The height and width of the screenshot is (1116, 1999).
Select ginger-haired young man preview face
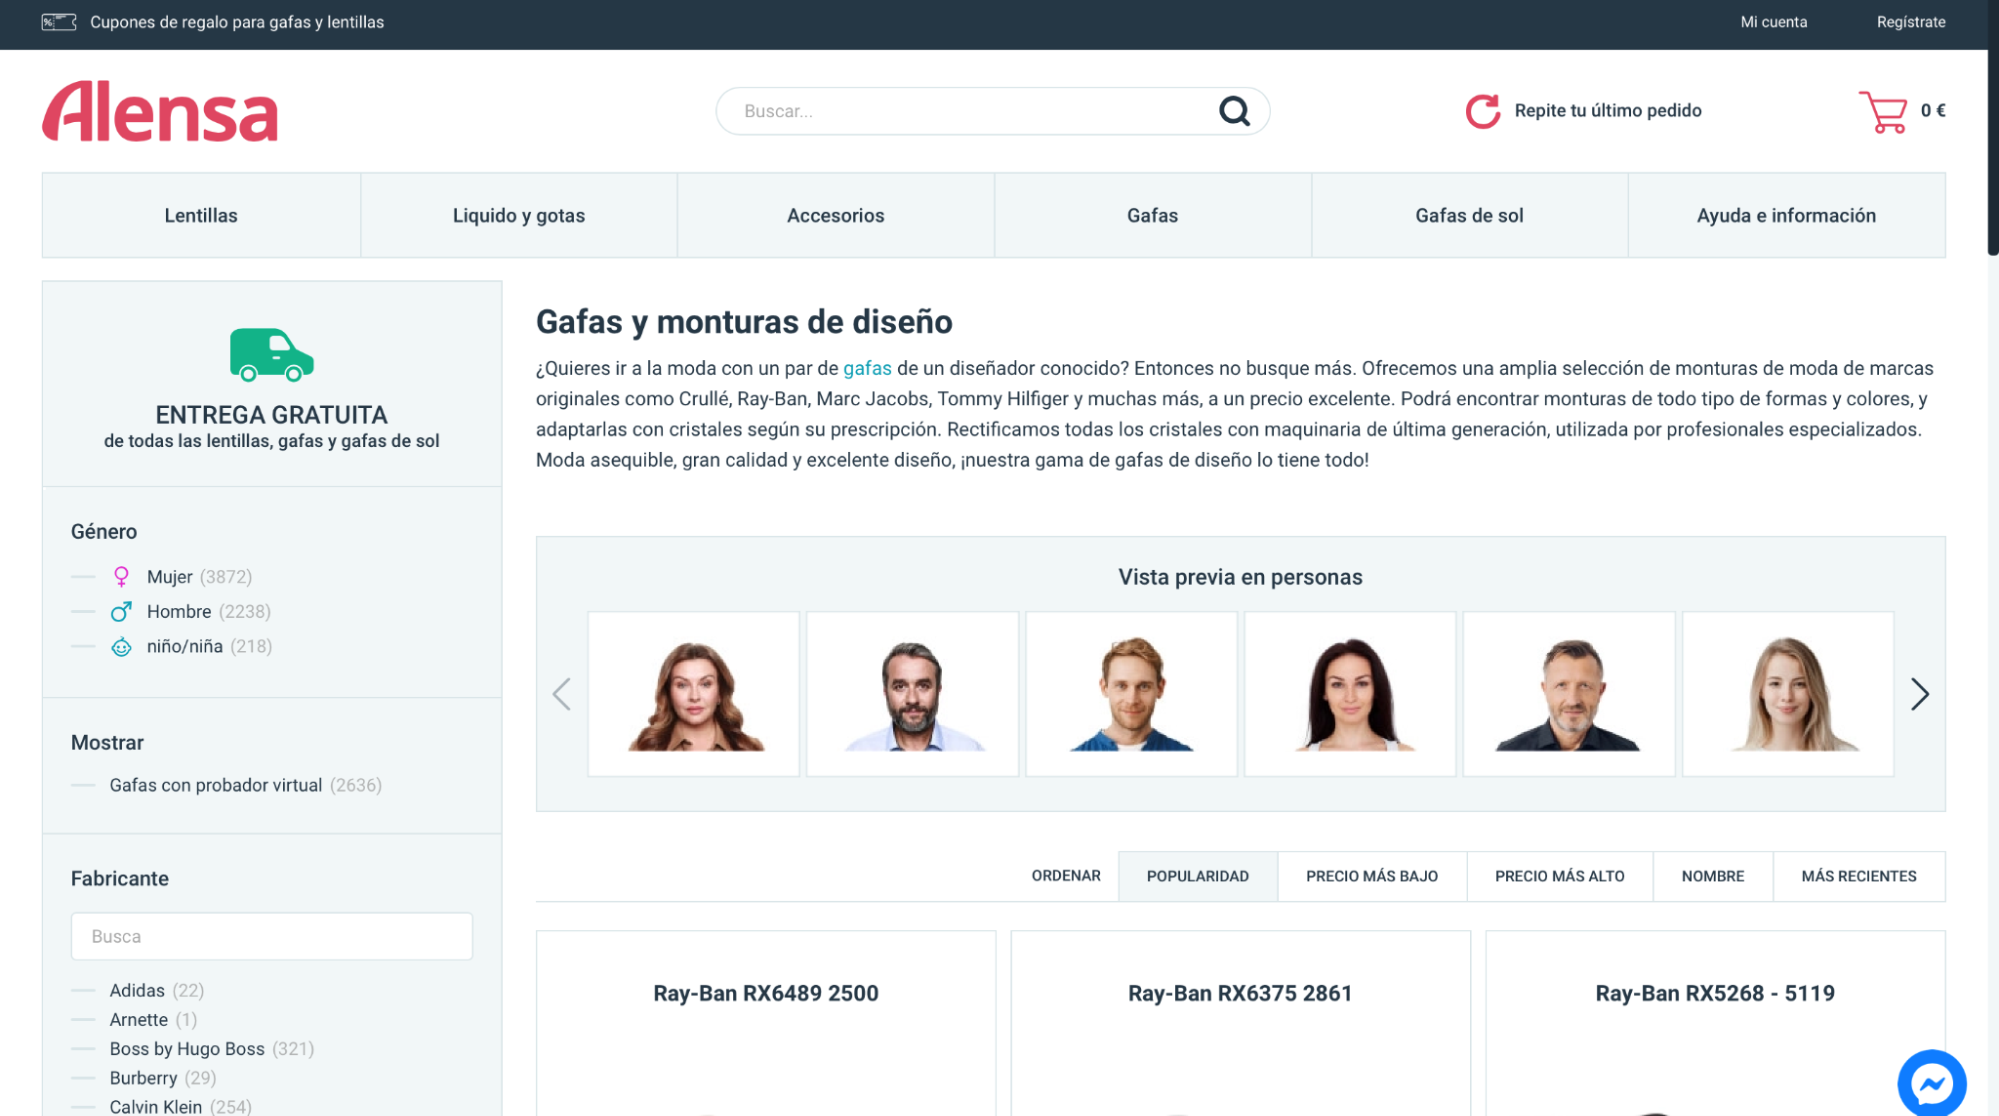click(x=1132, y=694)
